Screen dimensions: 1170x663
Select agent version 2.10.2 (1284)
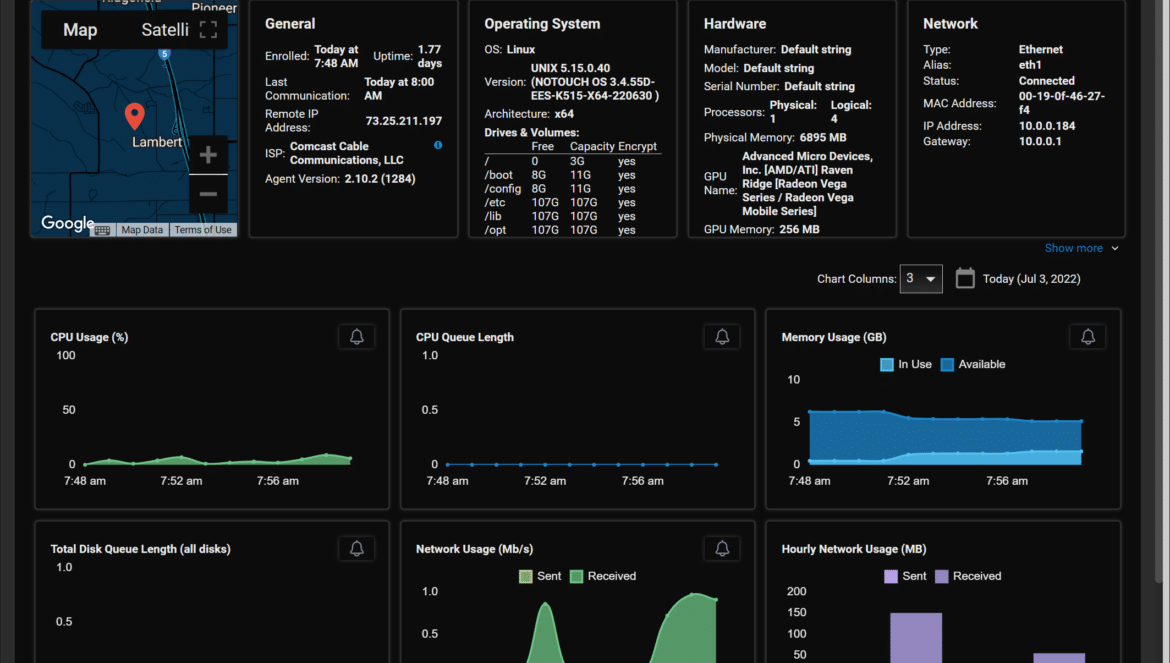pyautogui.click(x=380, y=179)
